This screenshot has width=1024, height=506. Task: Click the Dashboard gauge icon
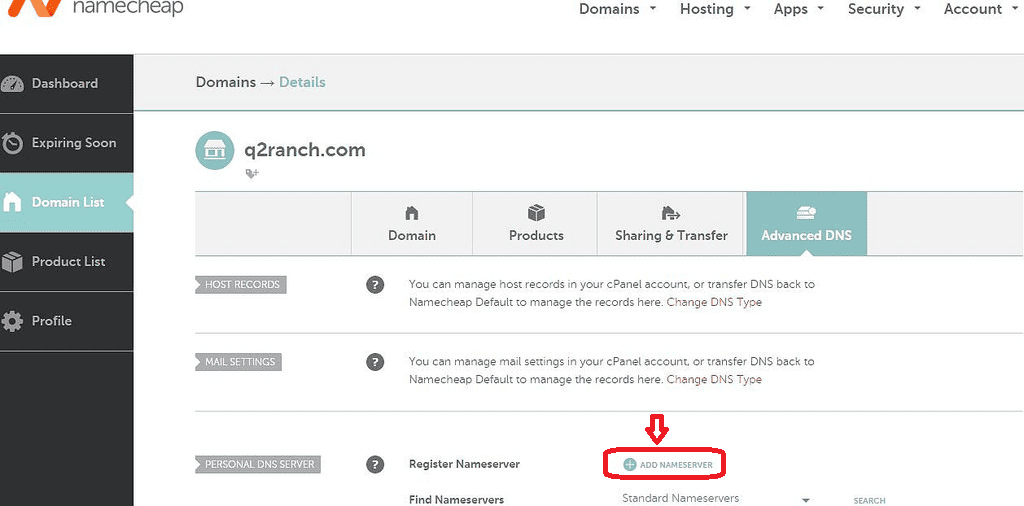(12, 84)
